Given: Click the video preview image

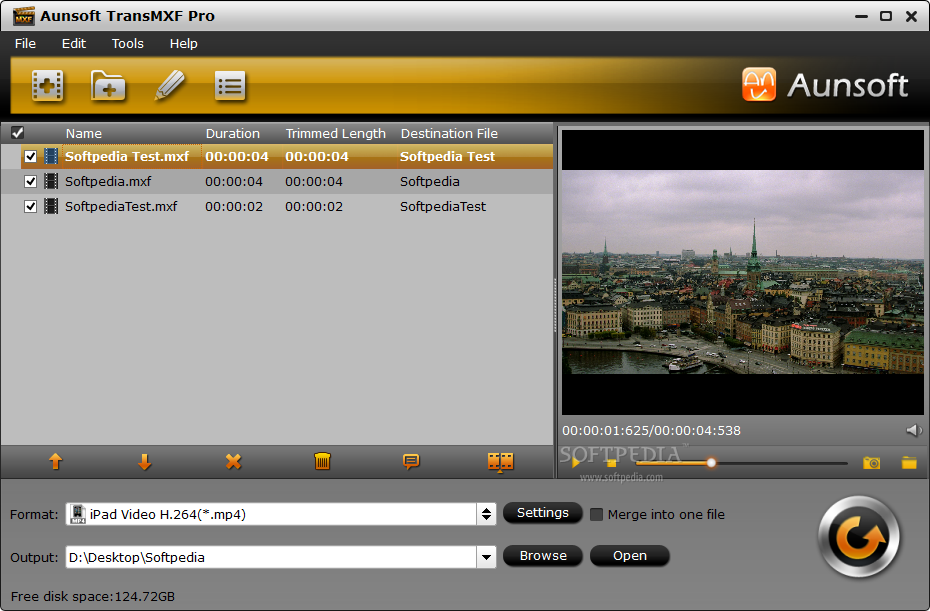Looking at the screenshot, I should [x=743, y=272].
